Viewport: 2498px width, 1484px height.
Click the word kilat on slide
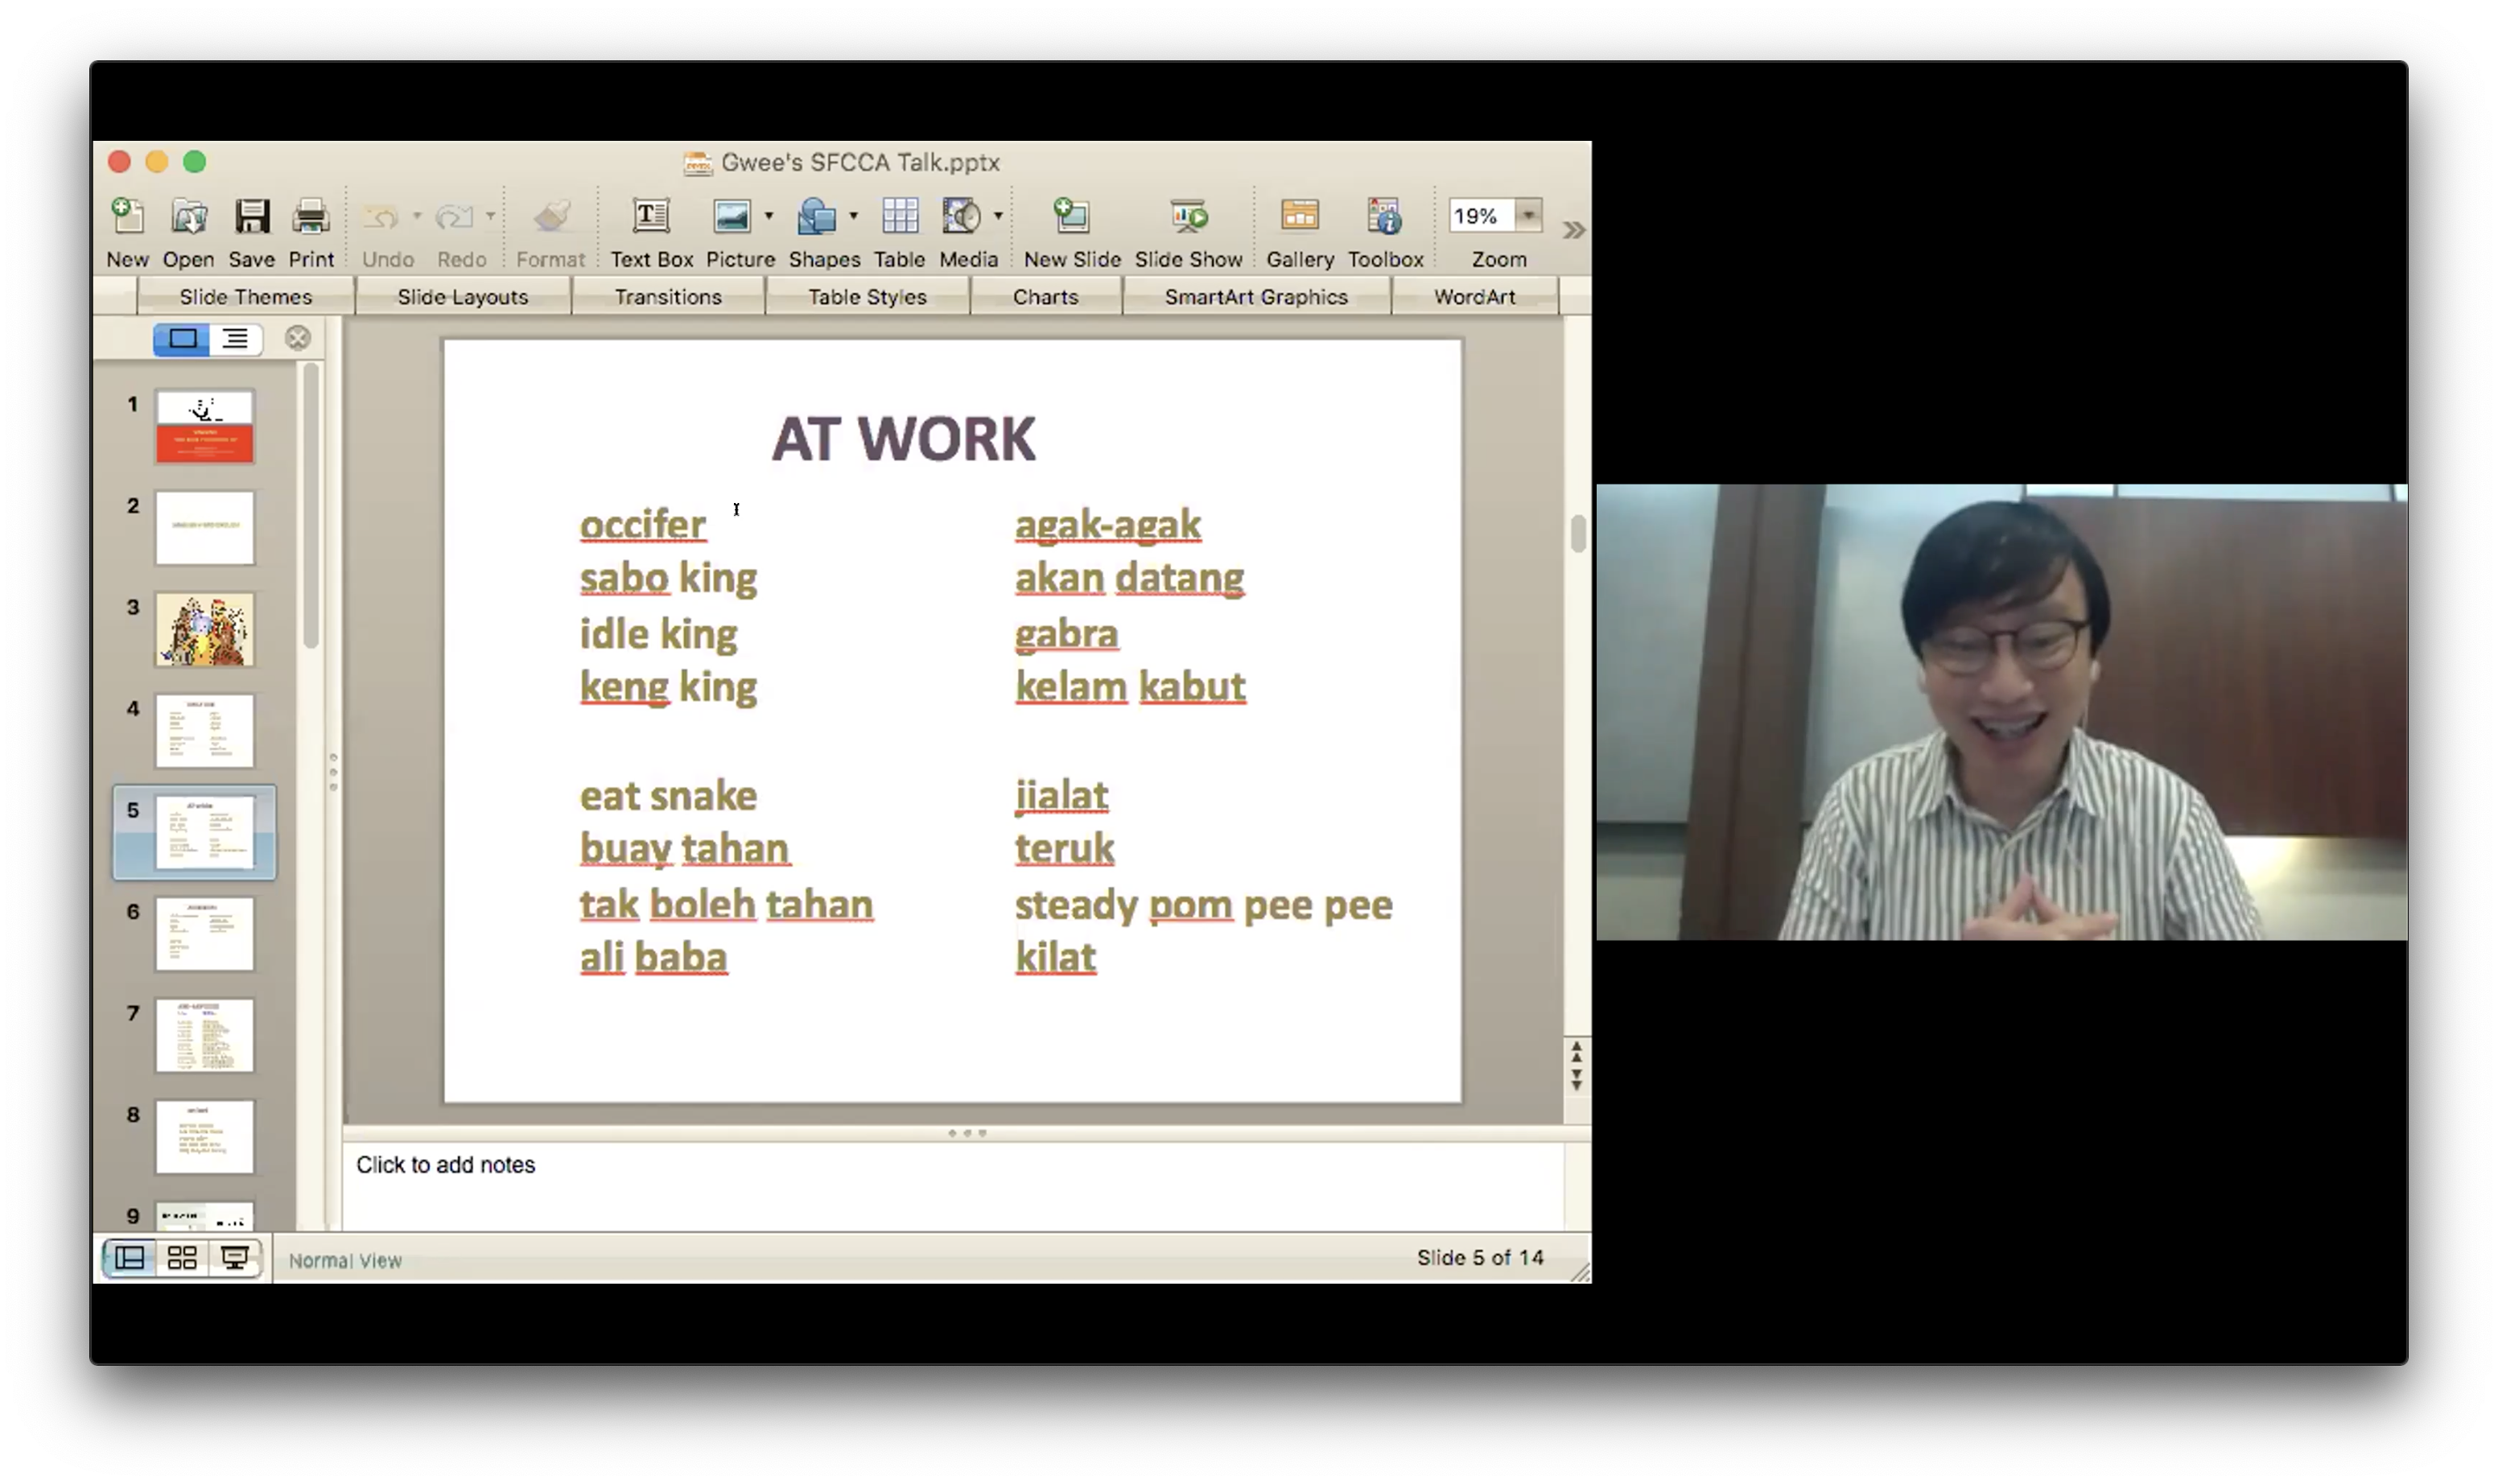pos(1055,957)
